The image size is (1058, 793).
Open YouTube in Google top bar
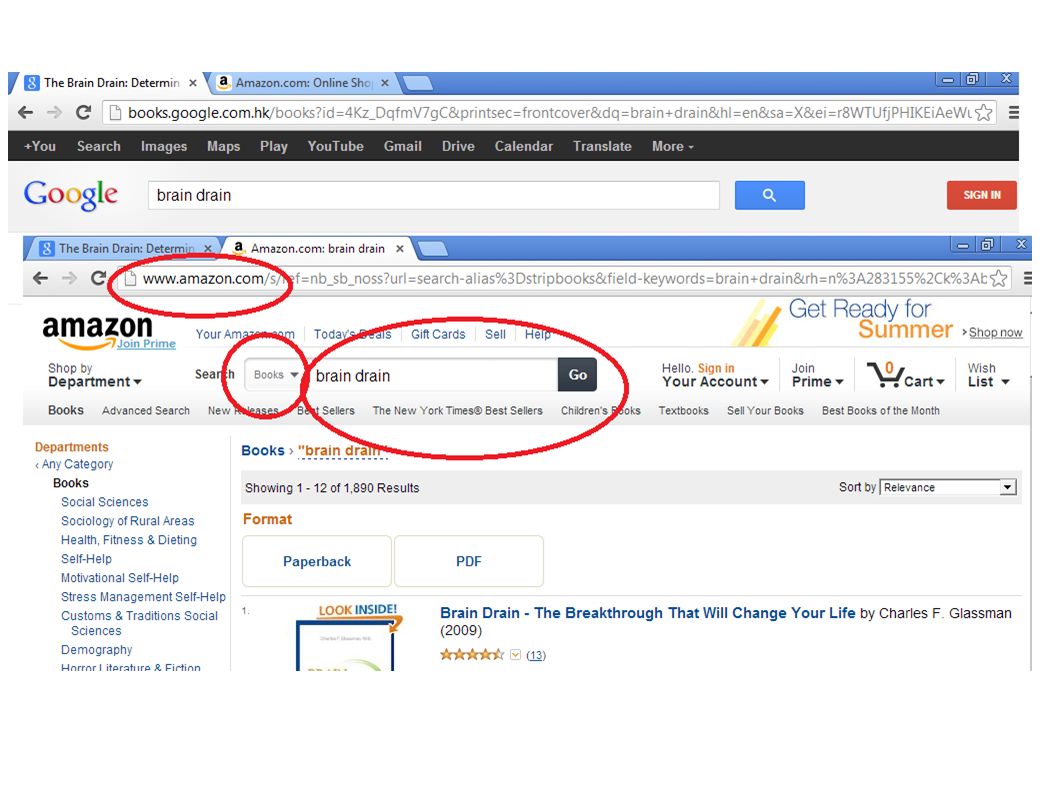pyautogui.click(x=335, y=146)
